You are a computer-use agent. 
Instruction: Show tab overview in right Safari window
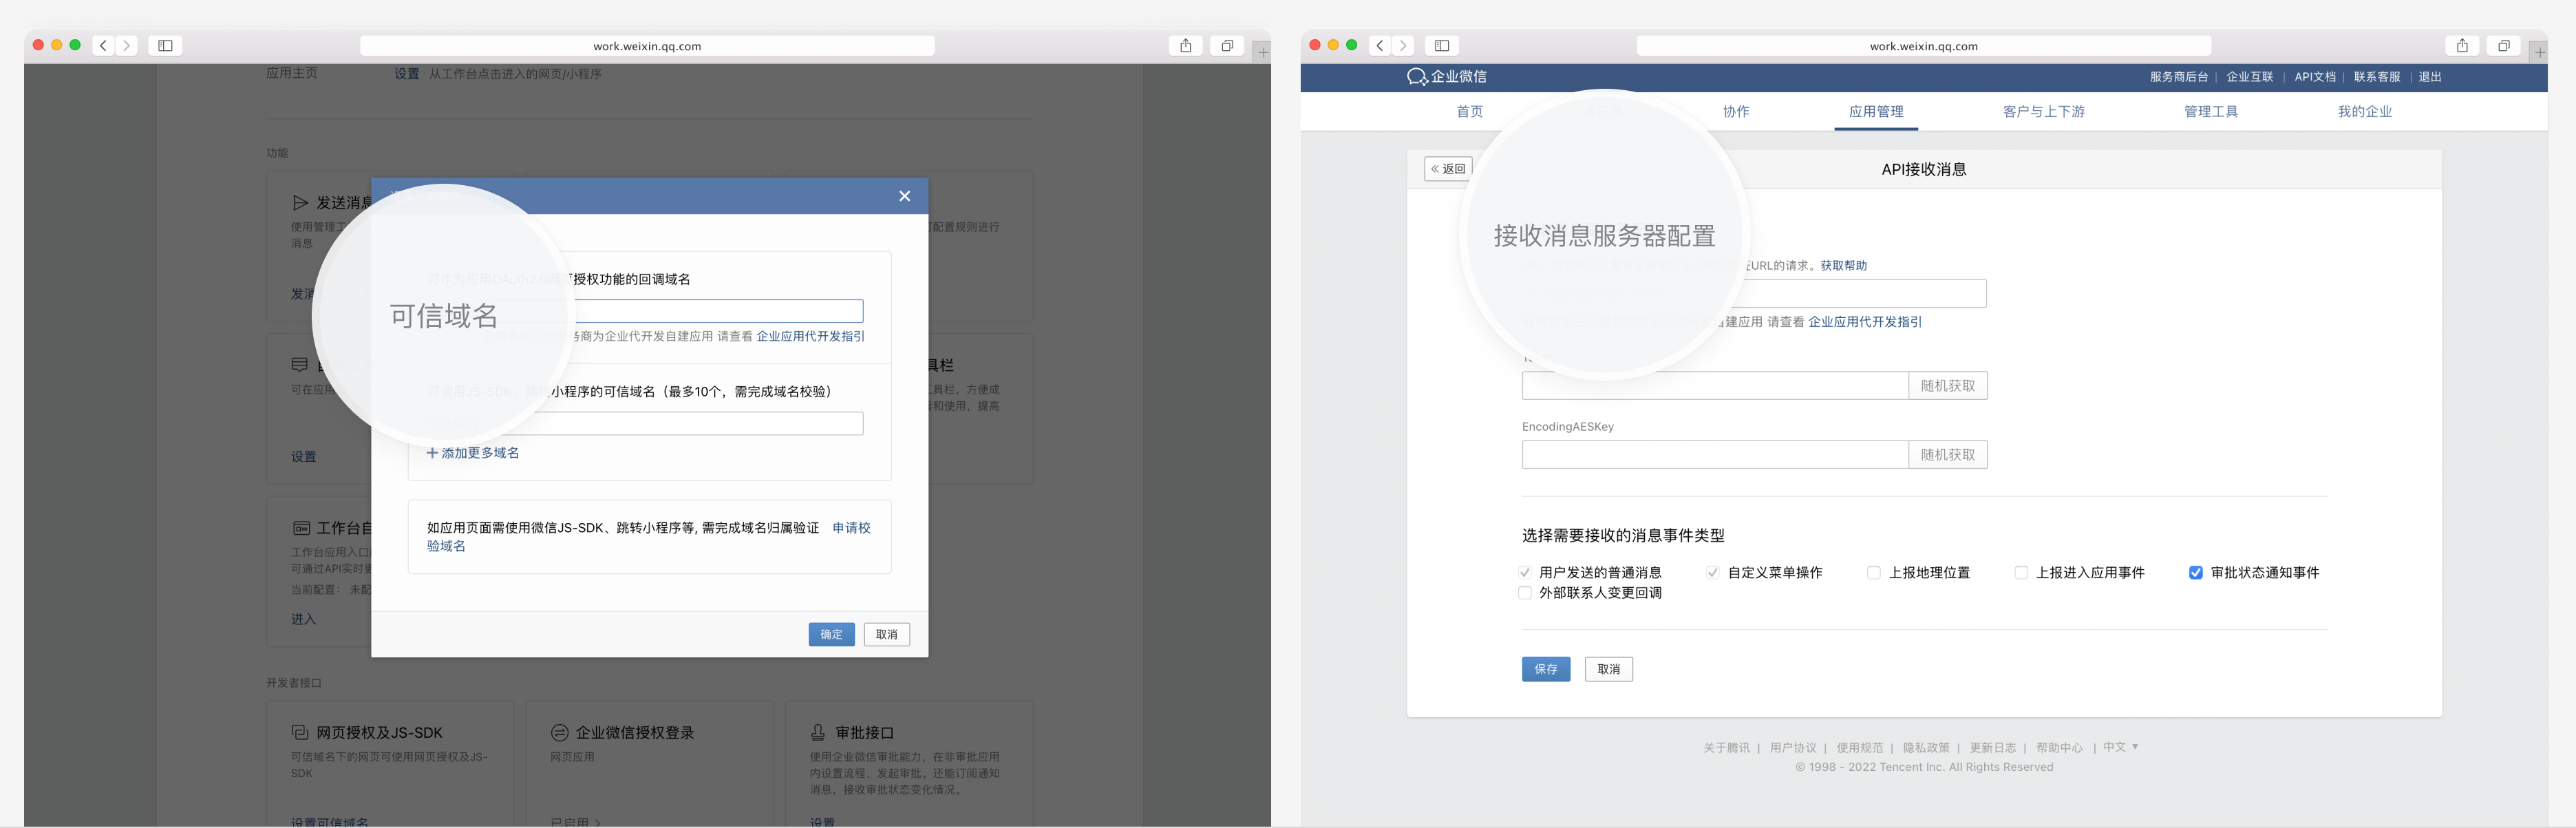[2504, 46]
